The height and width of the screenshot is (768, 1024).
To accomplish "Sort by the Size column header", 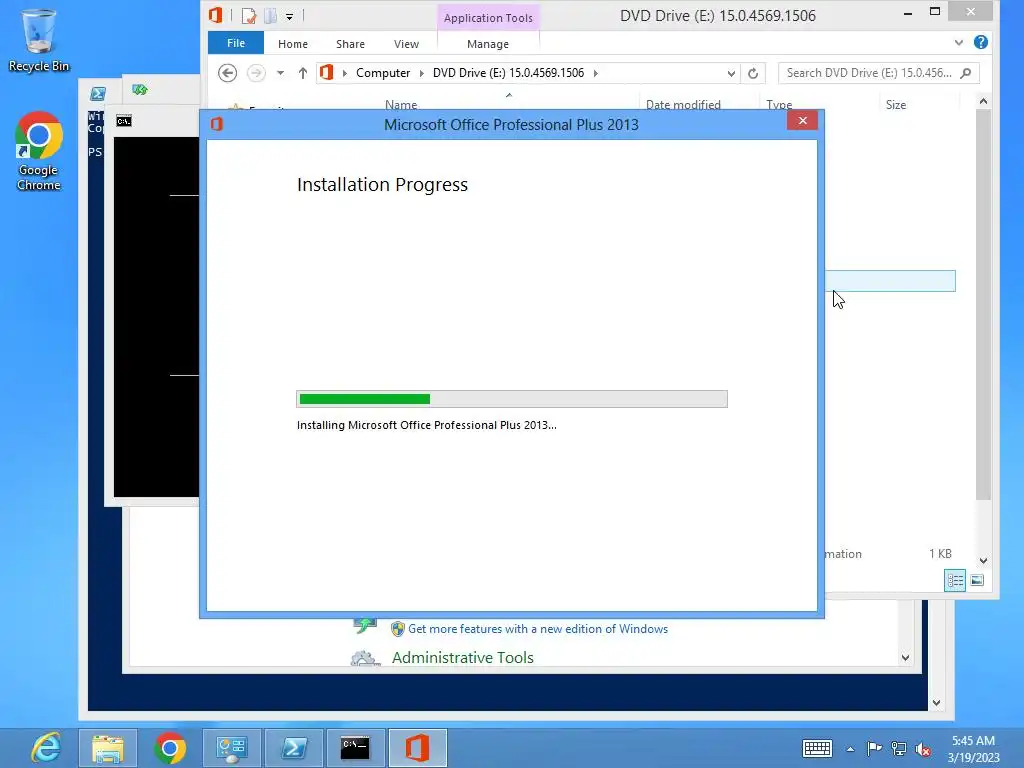I will 895,104.
